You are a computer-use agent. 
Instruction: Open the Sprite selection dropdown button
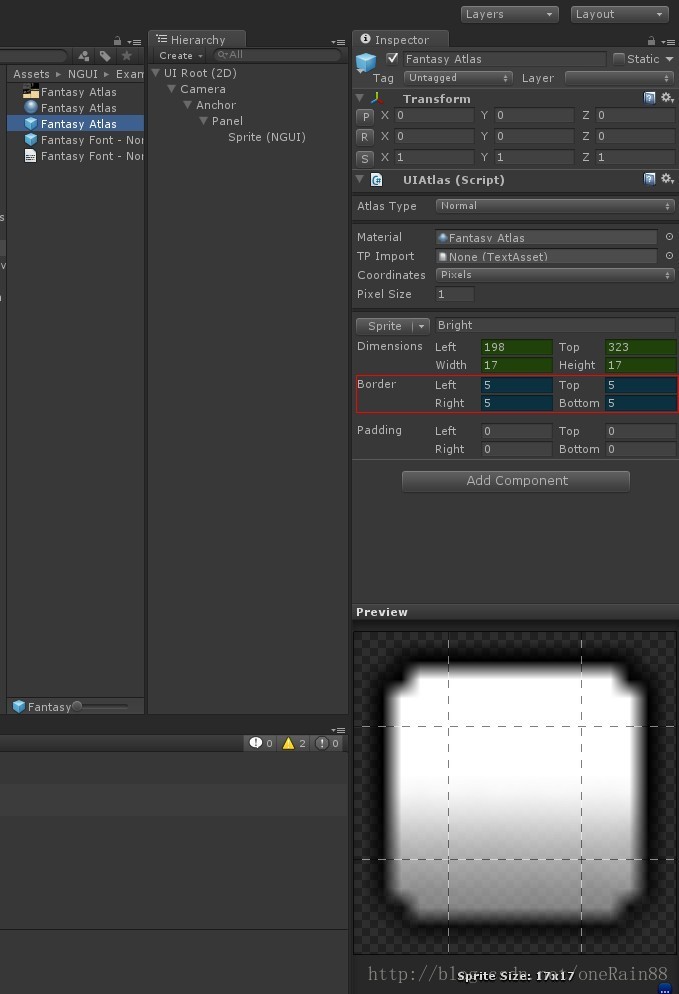392,326
